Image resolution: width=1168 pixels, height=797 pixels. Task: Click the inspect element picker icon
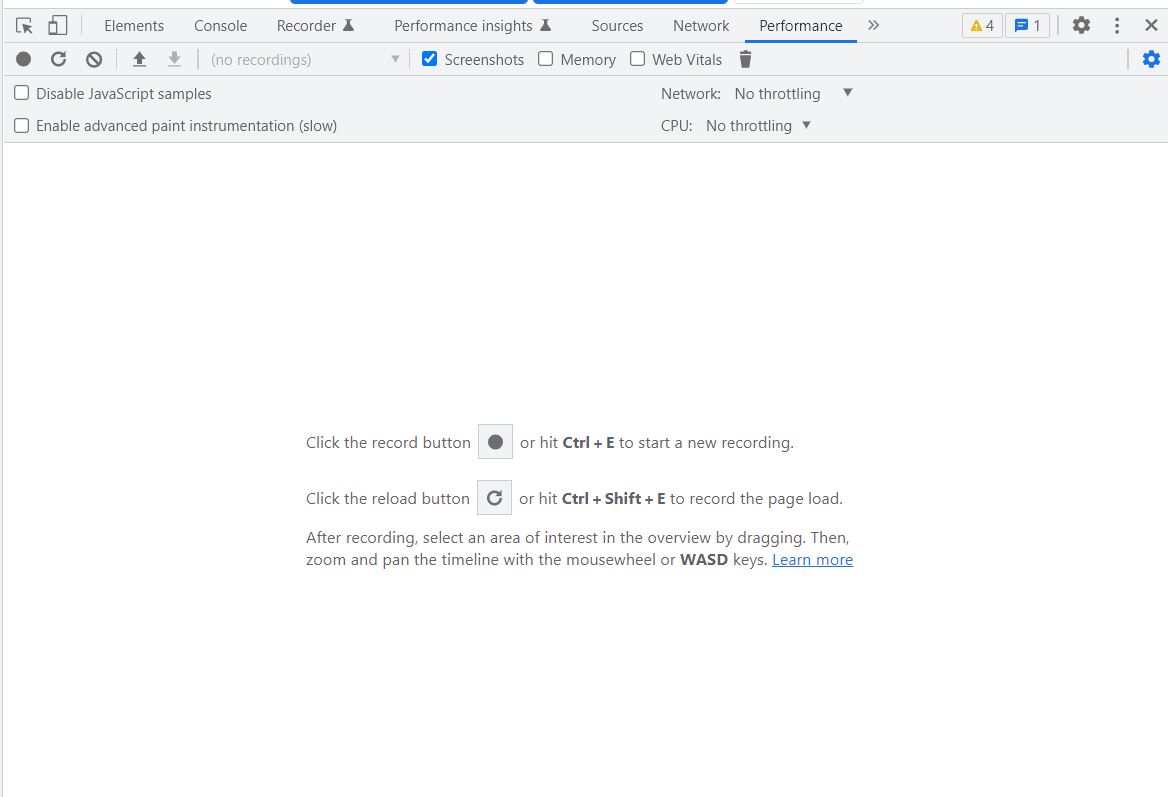pyautogui.click(x=25, y=26)
